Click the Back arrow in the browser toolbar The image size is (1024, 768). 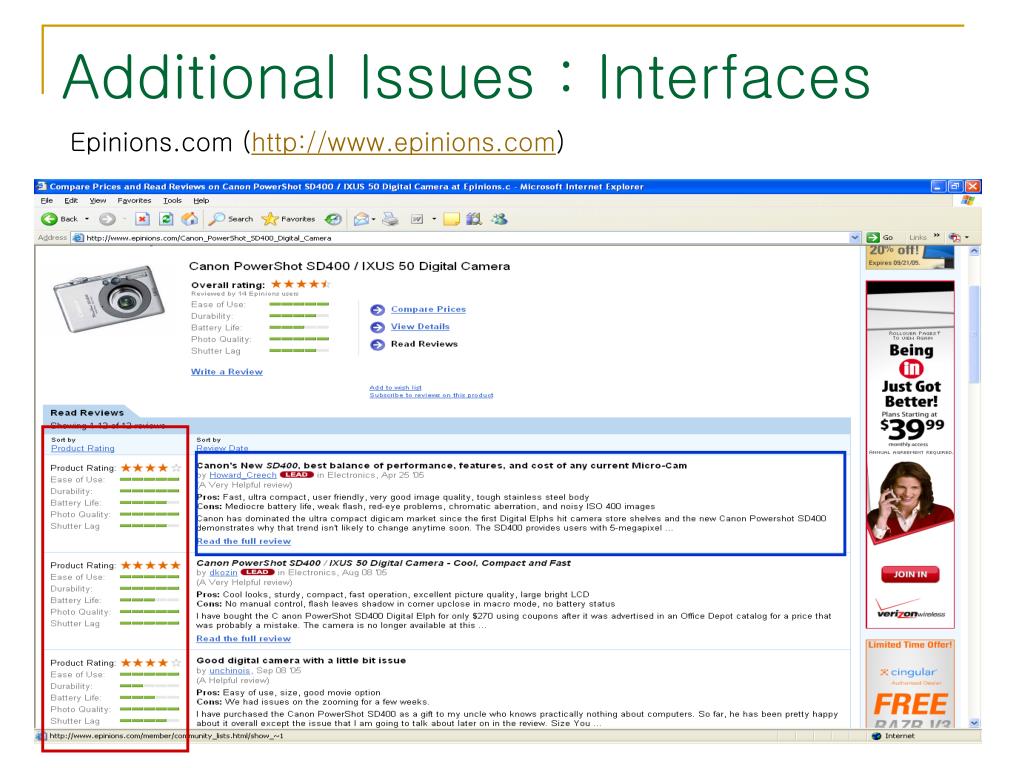[50, 219]
